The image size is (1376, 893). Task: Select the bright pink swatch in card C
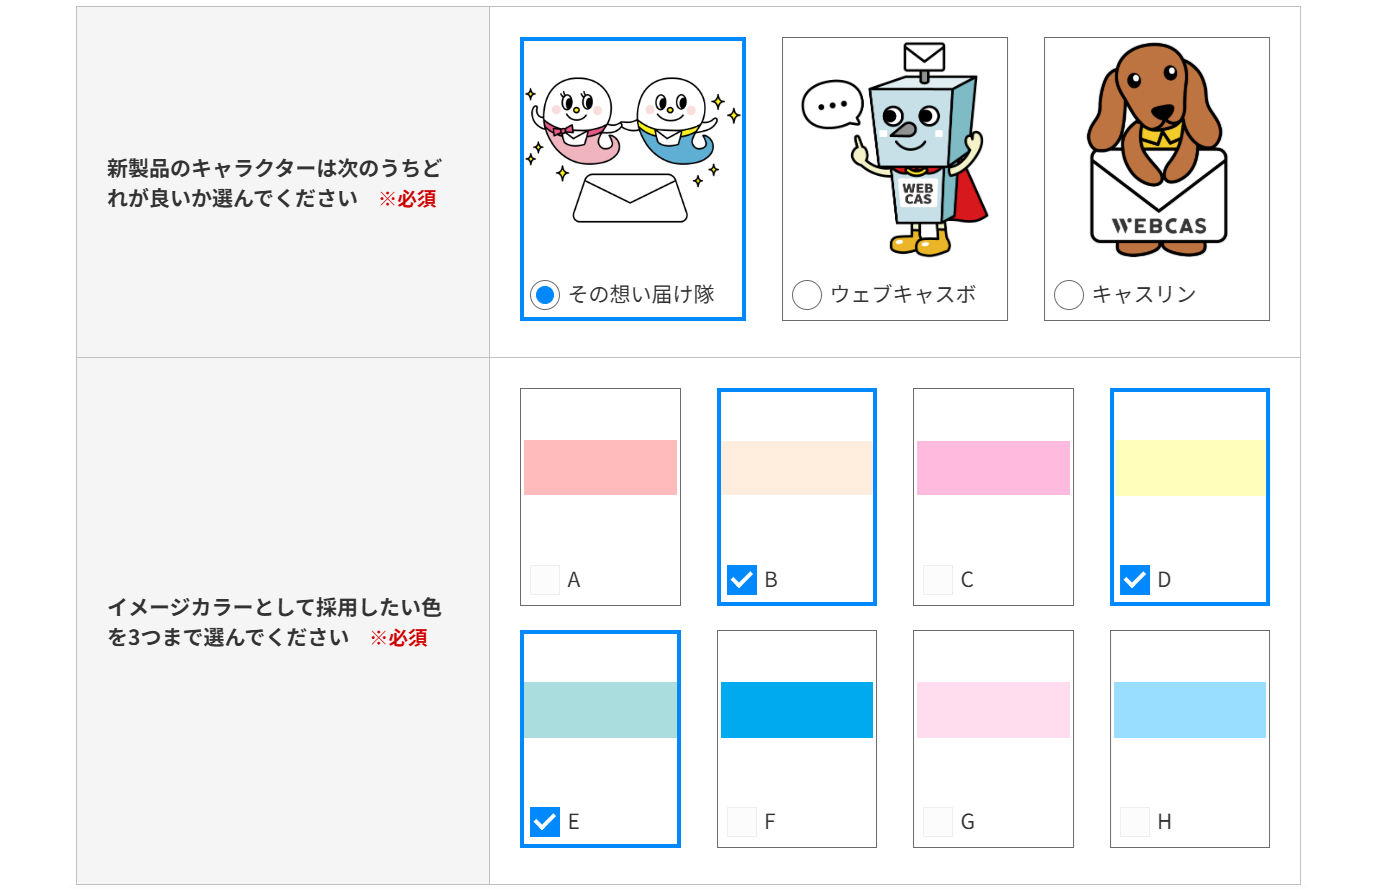(993, 467)
